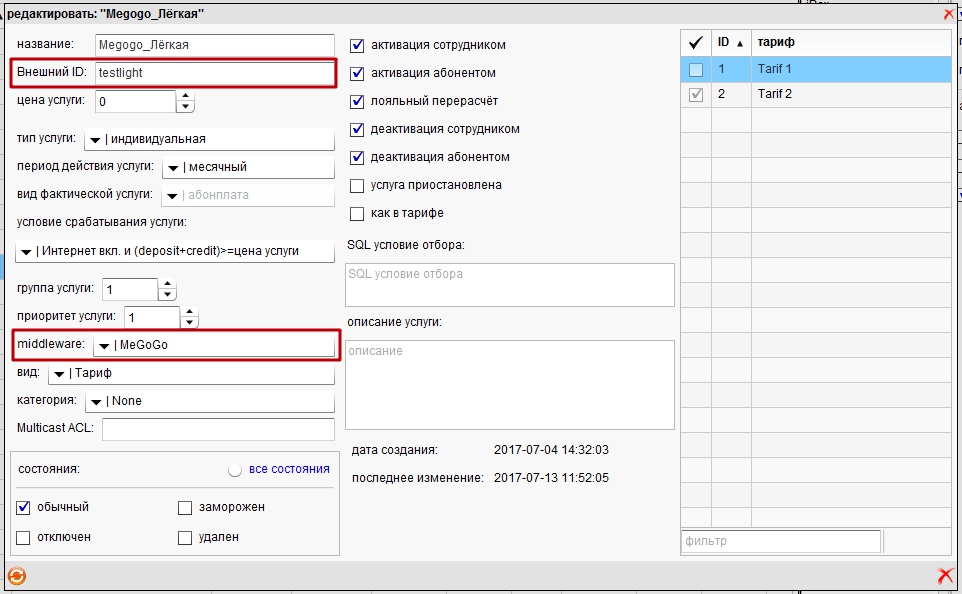Increase приоритет услуги with up arrow
This screenshot has width=962, height=594.
[x=189, y=311]
